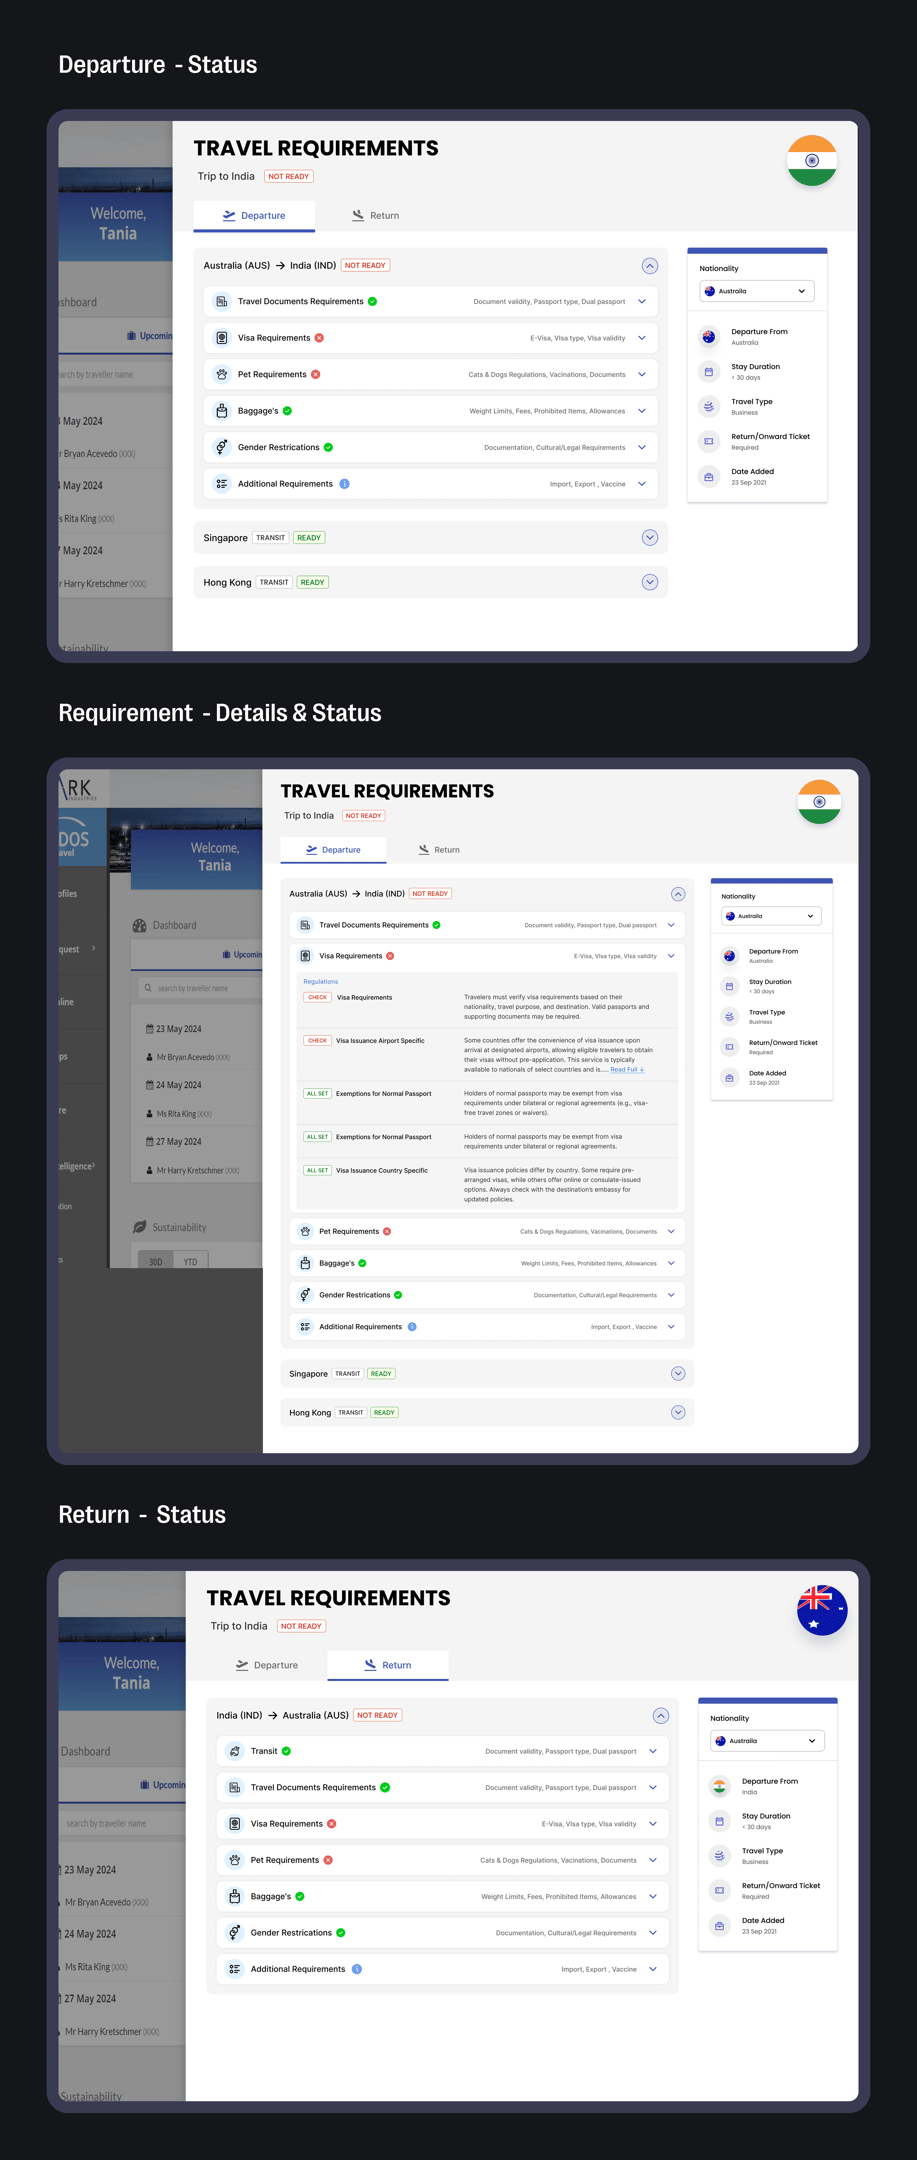Click READY badge next to Hong Kong, Requirement Details panel
Image resolution: width=917 pixels, height=2160 pixels.
[x=385, y=1413]
